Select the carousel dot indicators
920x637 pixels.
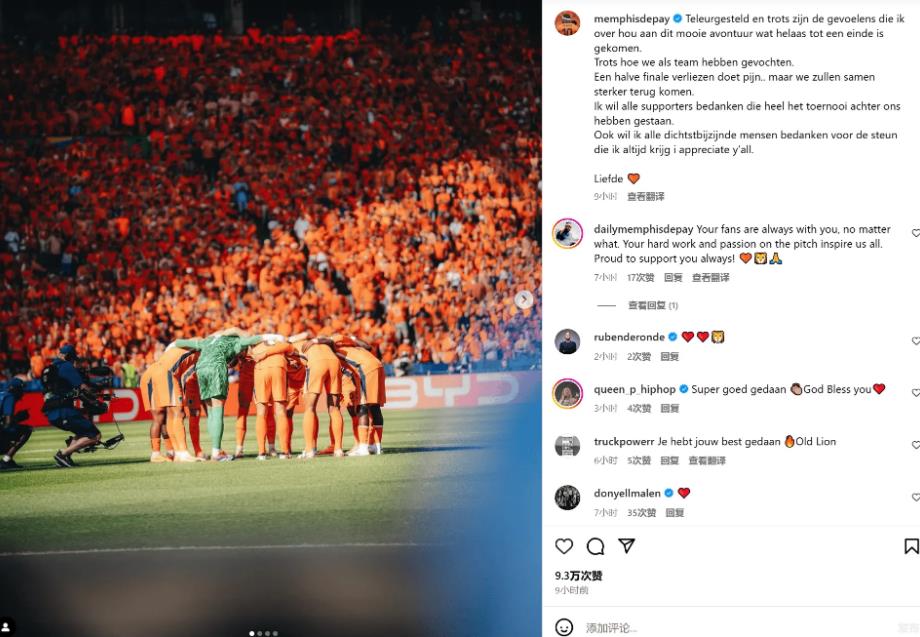coord(263,633)
